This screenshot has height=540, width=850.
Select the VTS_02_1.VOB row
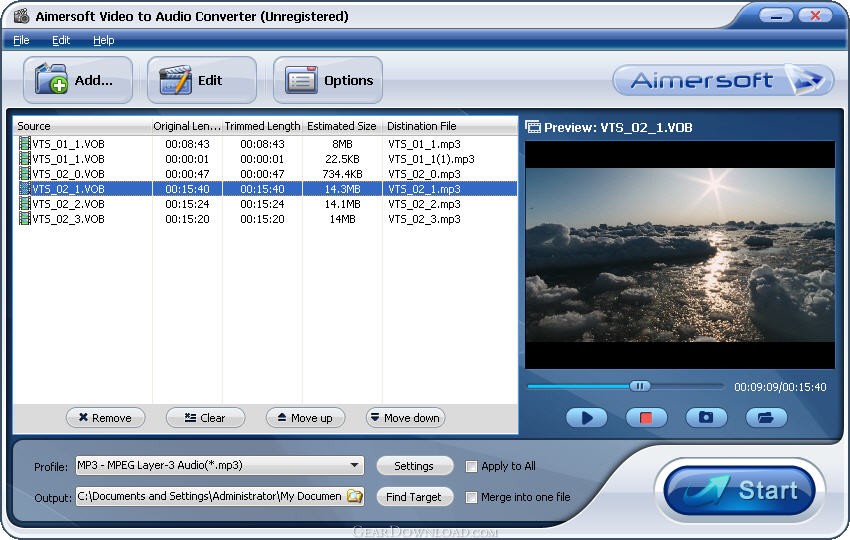[x=266, y=189]
